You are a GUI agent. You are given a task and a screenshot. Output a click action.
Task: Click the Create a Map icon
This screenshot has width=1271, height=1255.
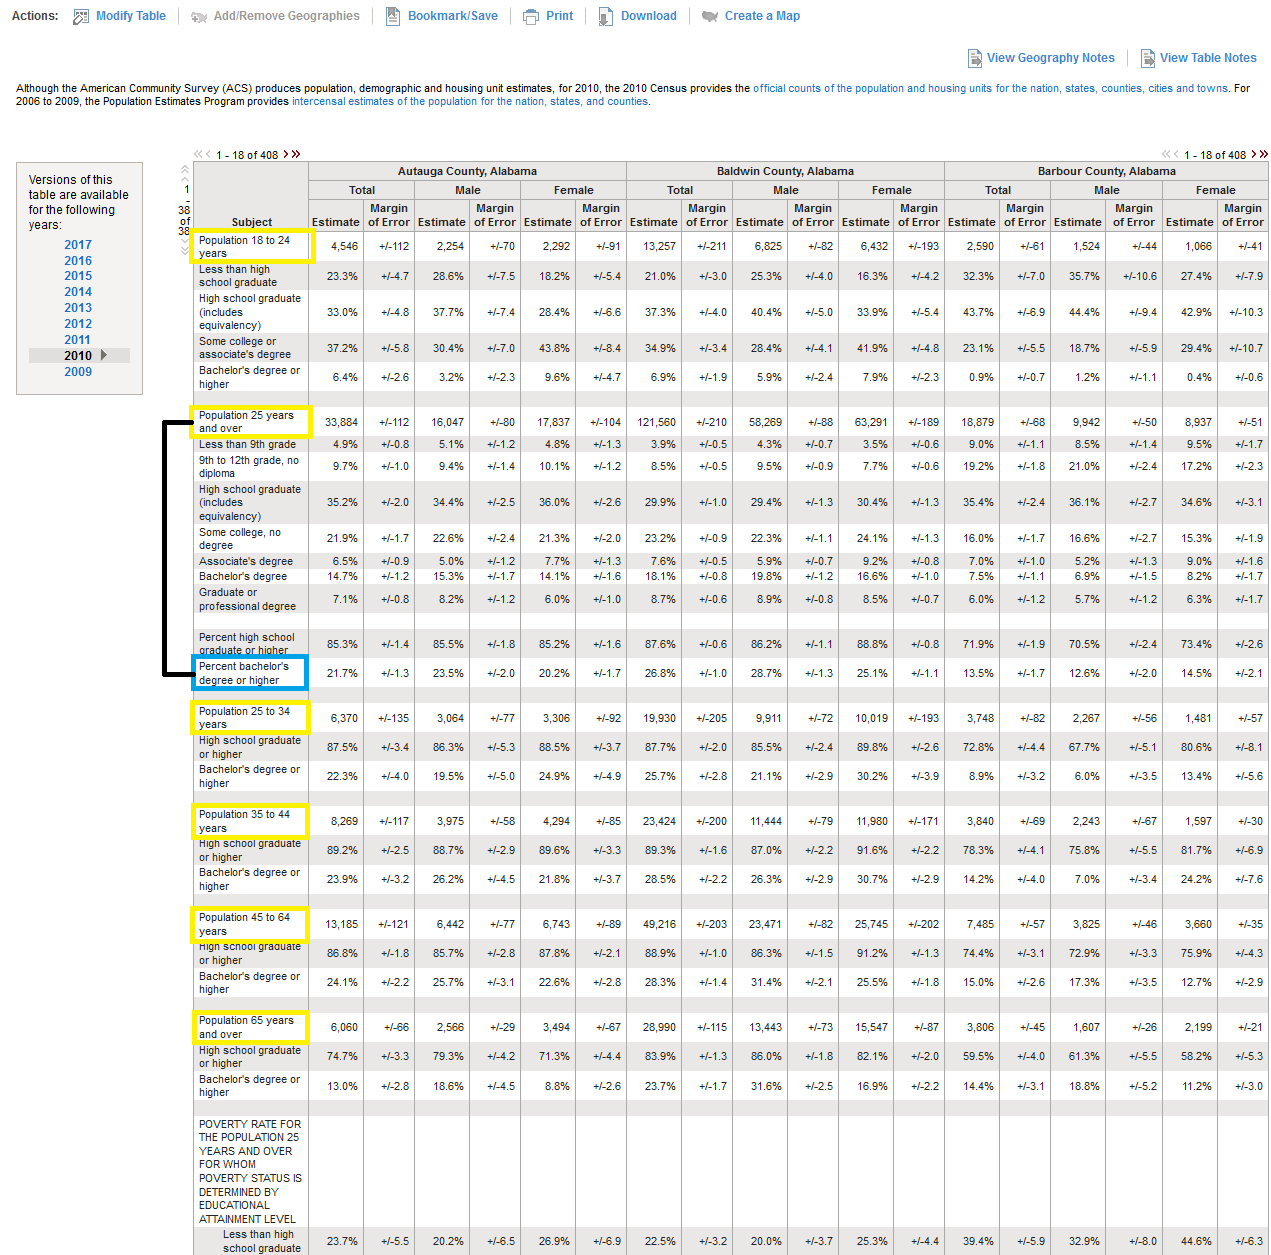point(710,17)
